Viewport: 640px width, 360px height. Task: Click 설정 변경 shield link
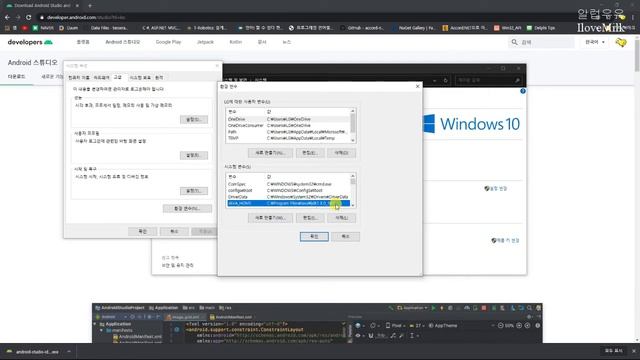pos(495,189)
